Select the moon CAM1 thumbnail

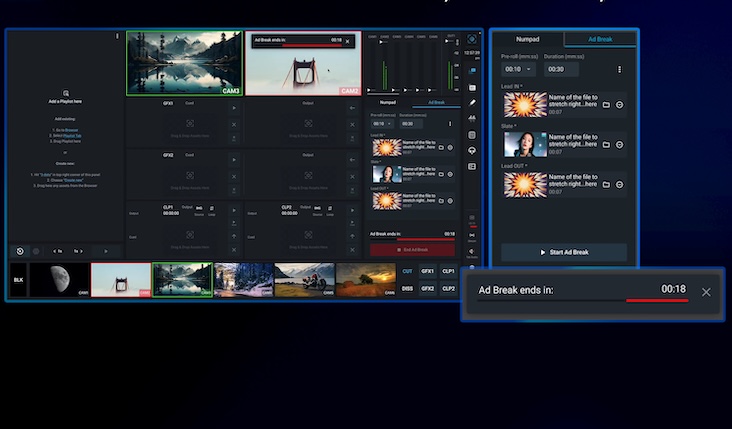click(x=59, y=280)
